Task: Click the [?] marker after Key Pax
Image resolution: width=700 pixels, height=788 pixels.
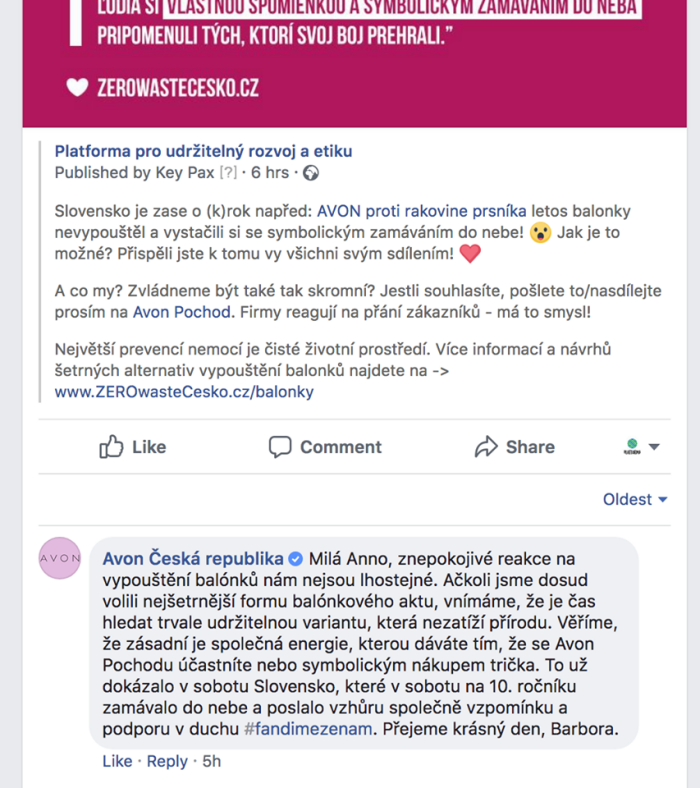Action: [x=228, y=173]
